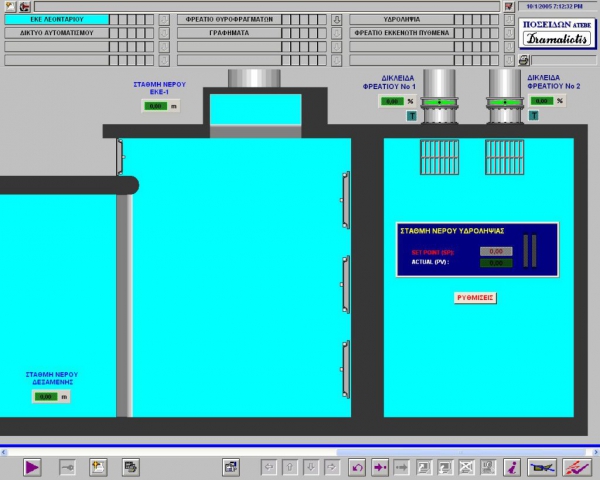Click the purple info icon in bottom toolbar
The height and width of the screenshot is (480, 600).
tap(510, 466)
